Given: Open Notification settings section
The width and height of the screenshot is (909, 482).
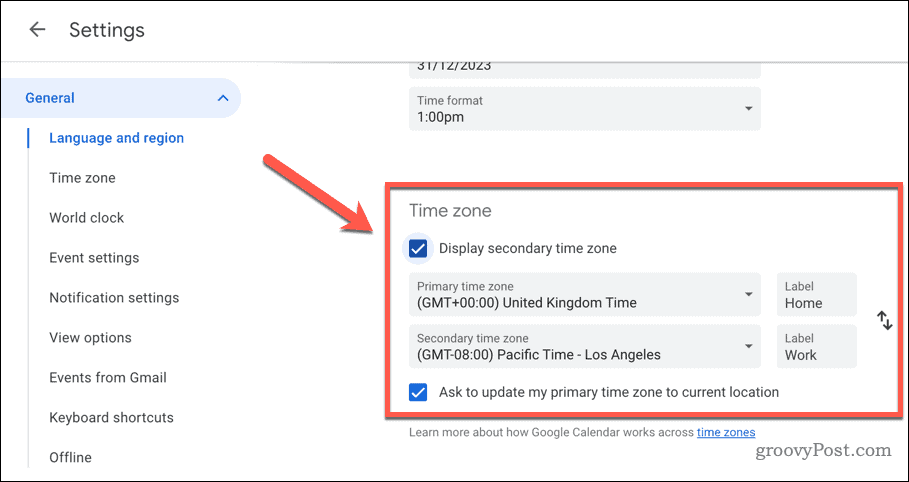Looking at the screenshot, I should click(x=114, y=298).
